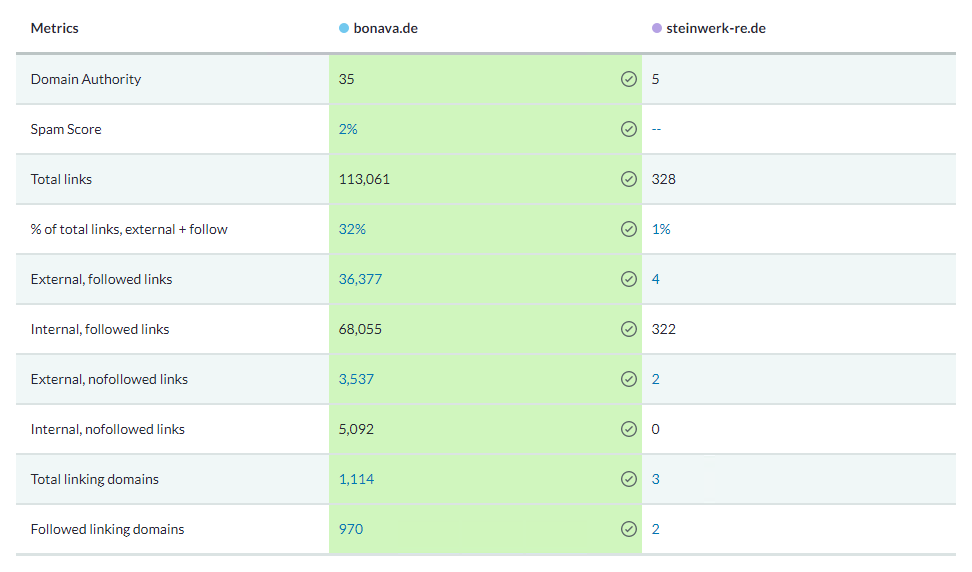Select the steinwerk-re.de column header
This screenshot has width=972, height=572.
709,28
